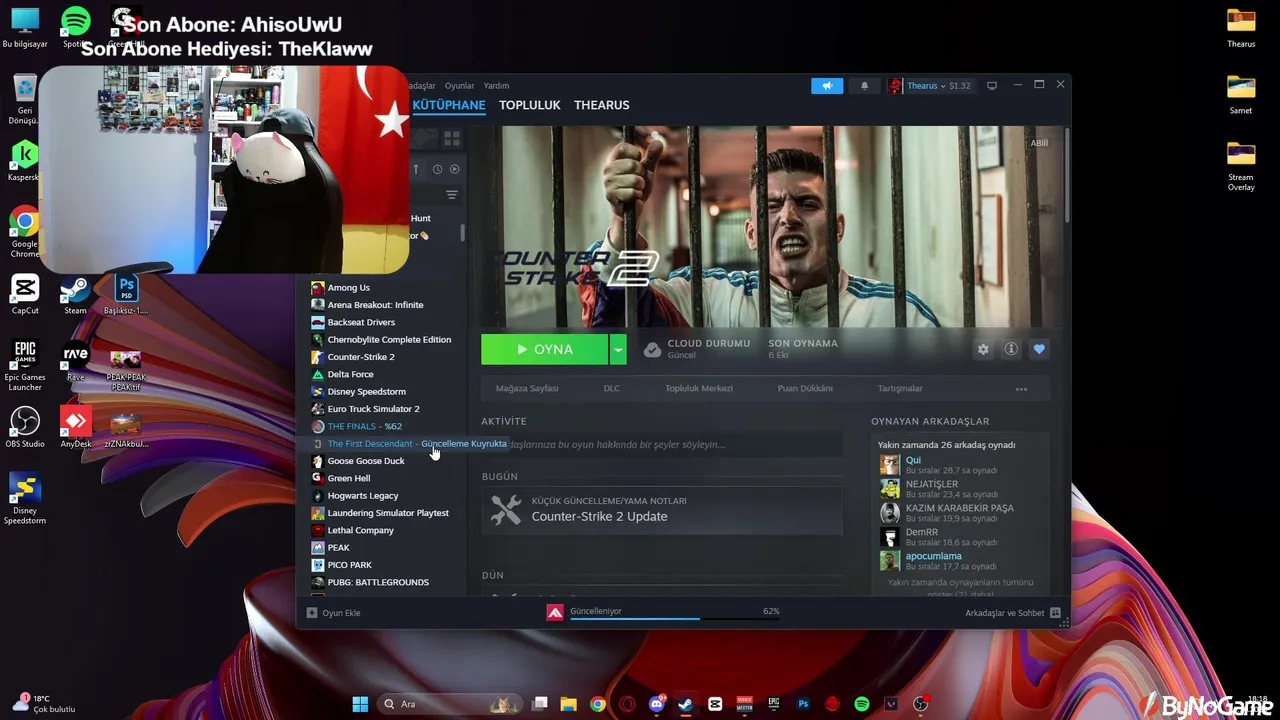1280x720 pixels.
Task: Expand play options dropdown next to OYNA
Action: (618, 349)
